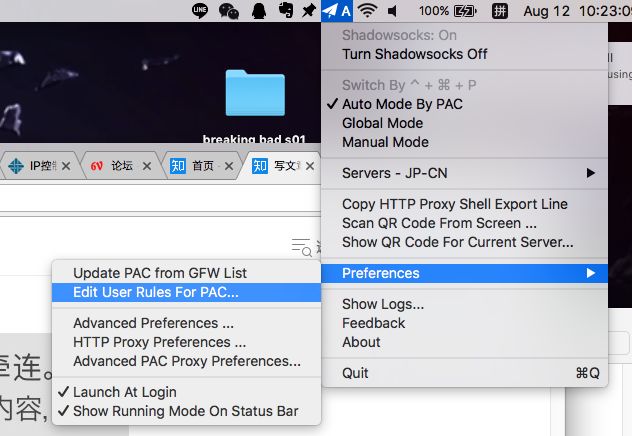The width and height of the screenshot is (632, 436).
Task: Choose Scan QR Code From Screen
Action: click(464, 223)
